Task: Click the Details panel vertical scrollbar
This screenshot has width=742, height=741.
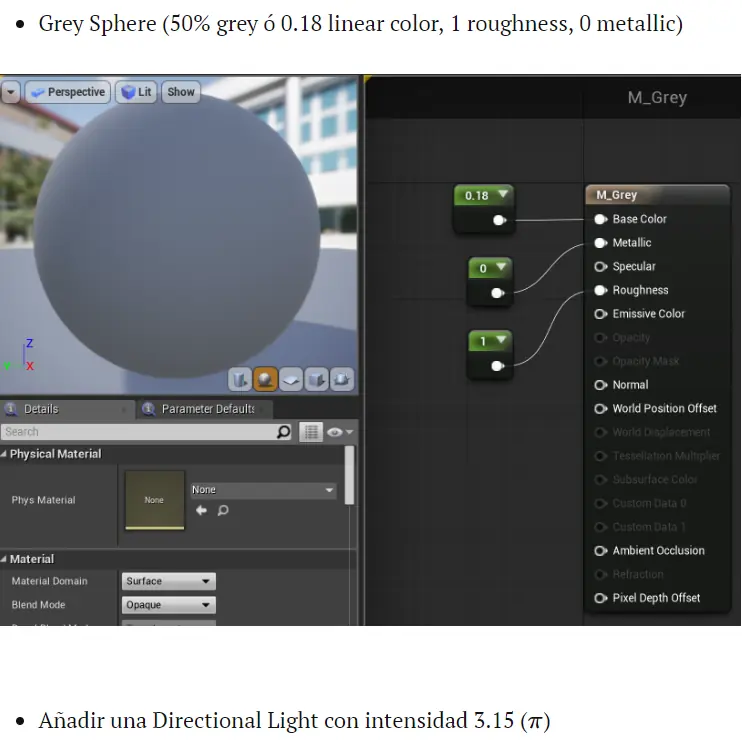Action: 350,476
